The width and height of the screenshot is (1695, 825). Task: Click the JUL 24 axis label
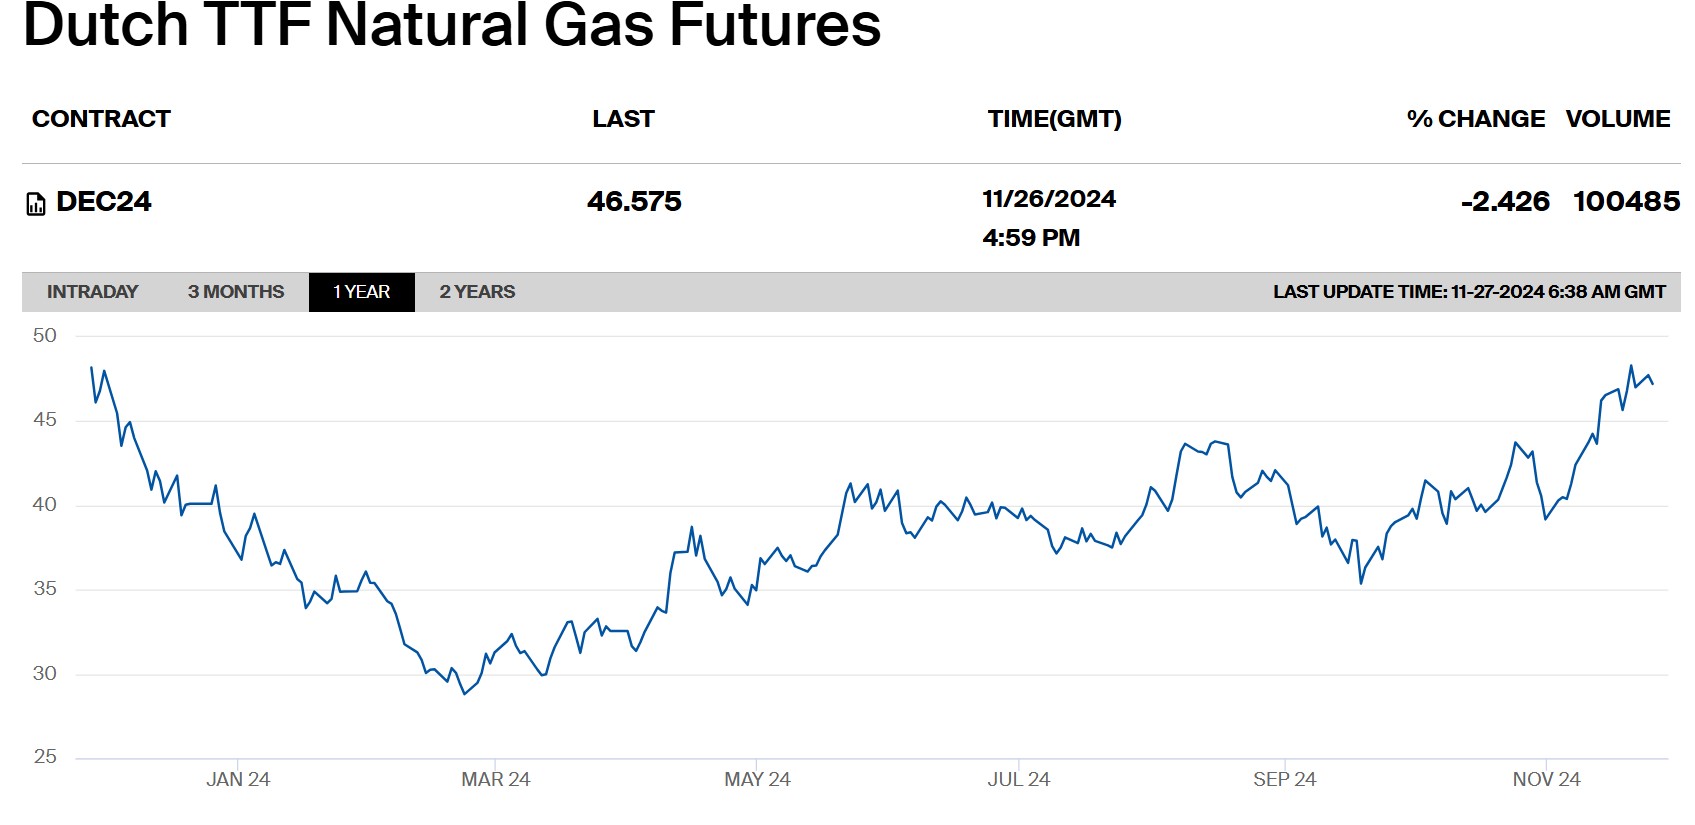1018,780
